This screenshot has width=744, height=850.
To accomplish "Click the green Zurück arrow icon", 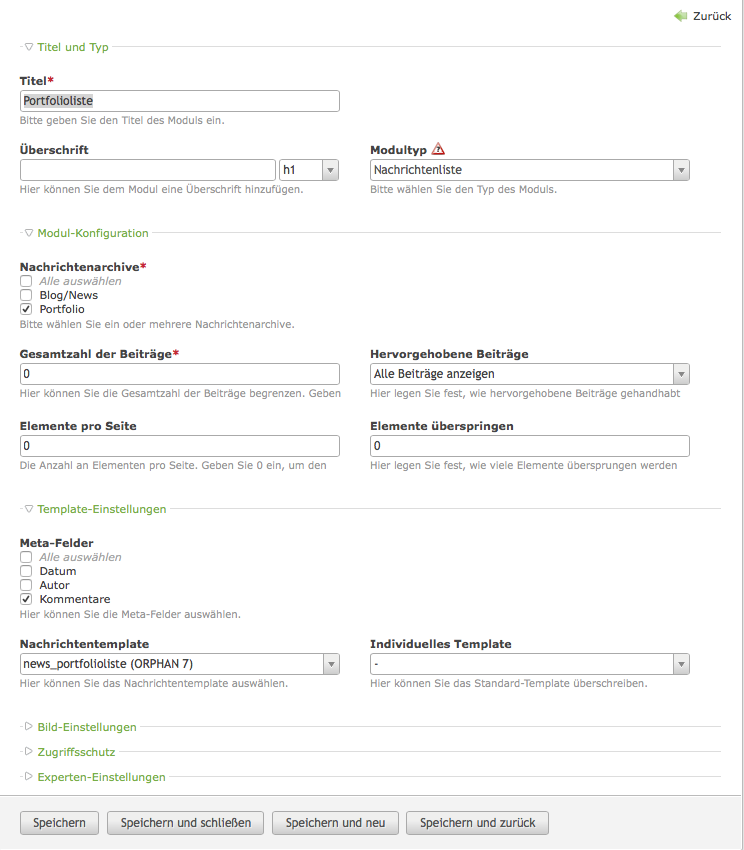I will [x=681, y=16].
